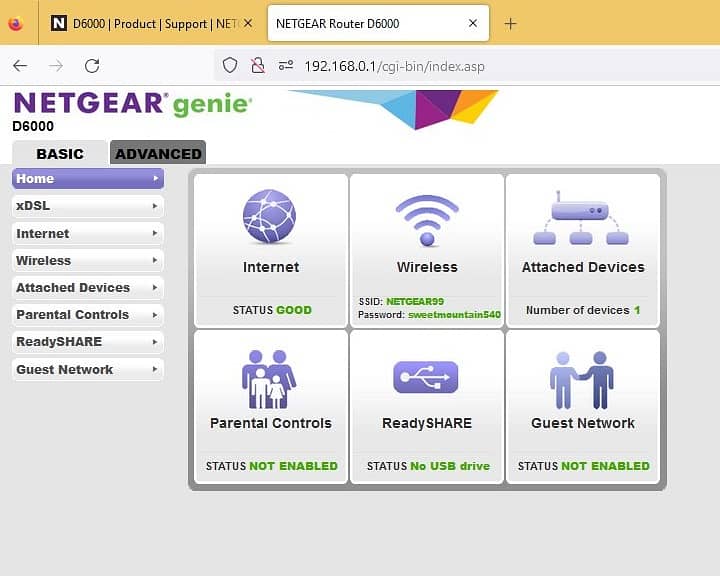Viewport: 720px width, 576px height.
Task: Open Parental Controls in the sidebar
Action: (88, 315)
